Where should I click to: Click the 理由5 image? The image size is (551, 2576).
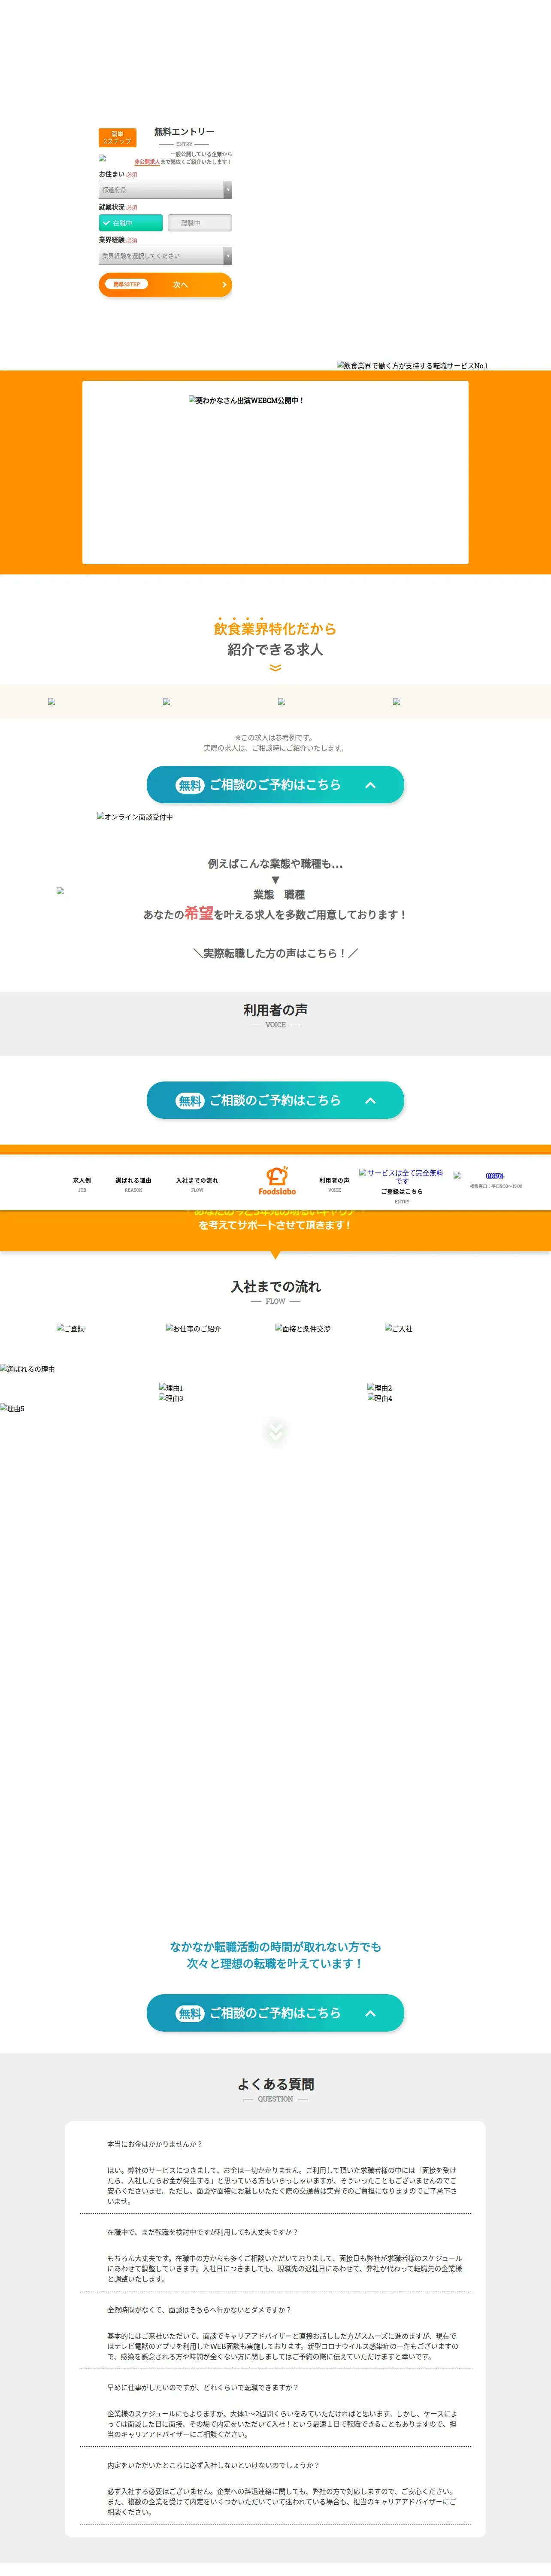pos(13,1408)
